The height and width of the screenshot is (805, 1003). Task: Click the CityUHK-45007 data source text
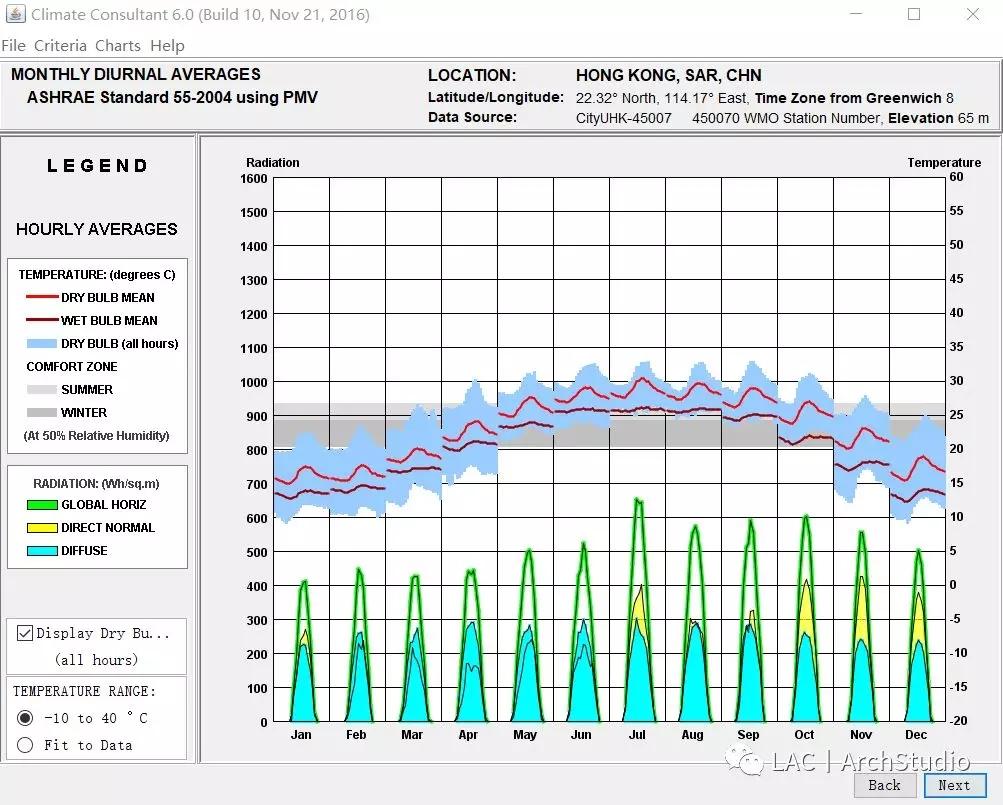[x=624, y=118]
